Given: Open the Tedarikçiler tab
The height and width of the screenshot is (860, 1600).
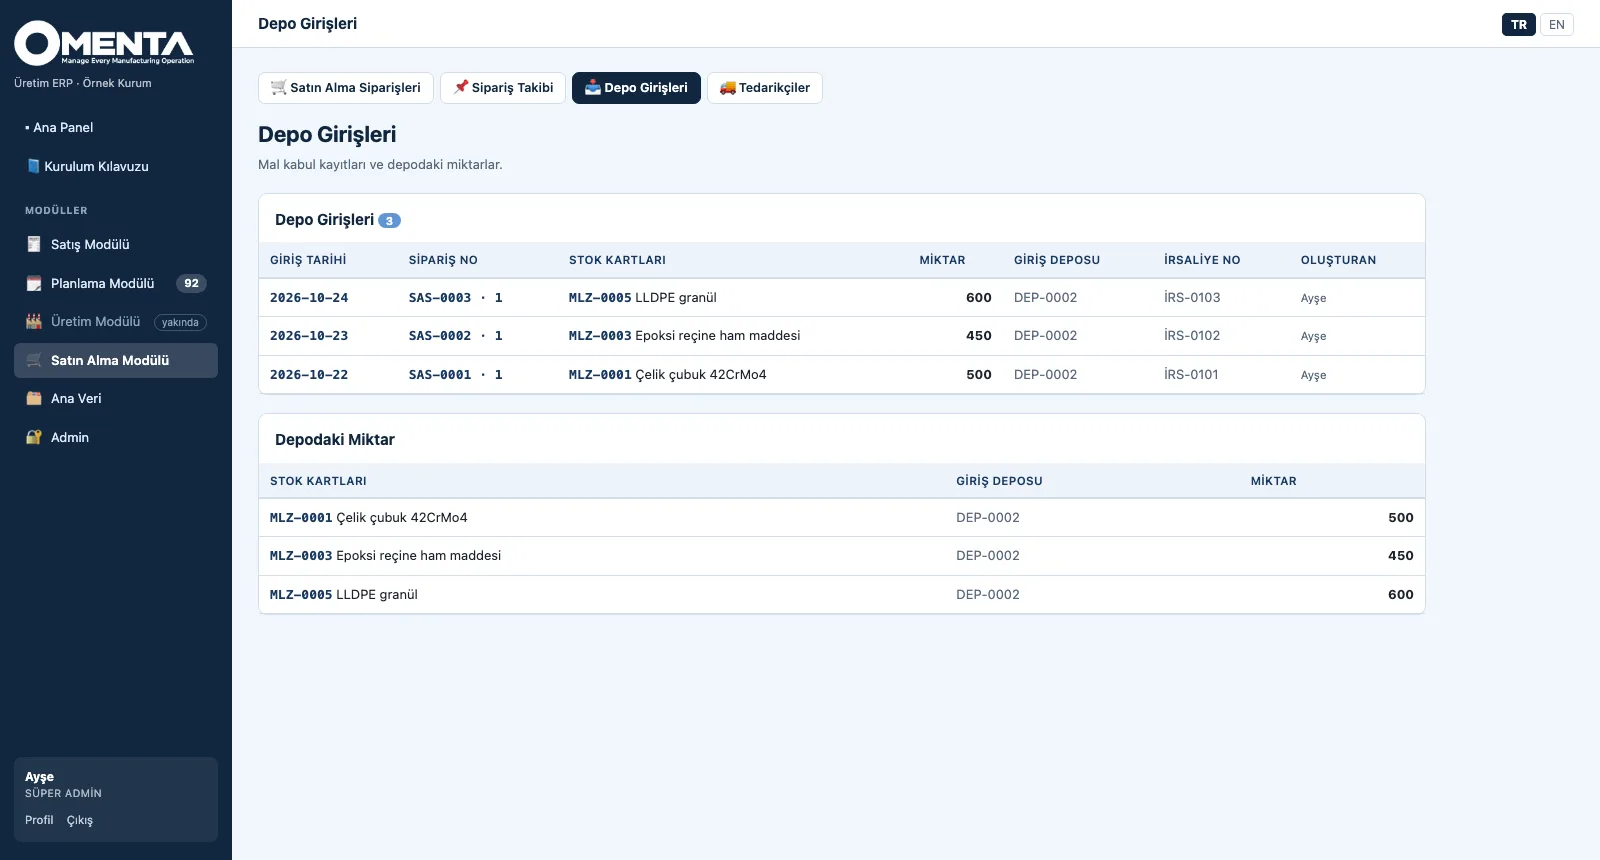Looking at the screenshot, I should [x=765, y=87].
